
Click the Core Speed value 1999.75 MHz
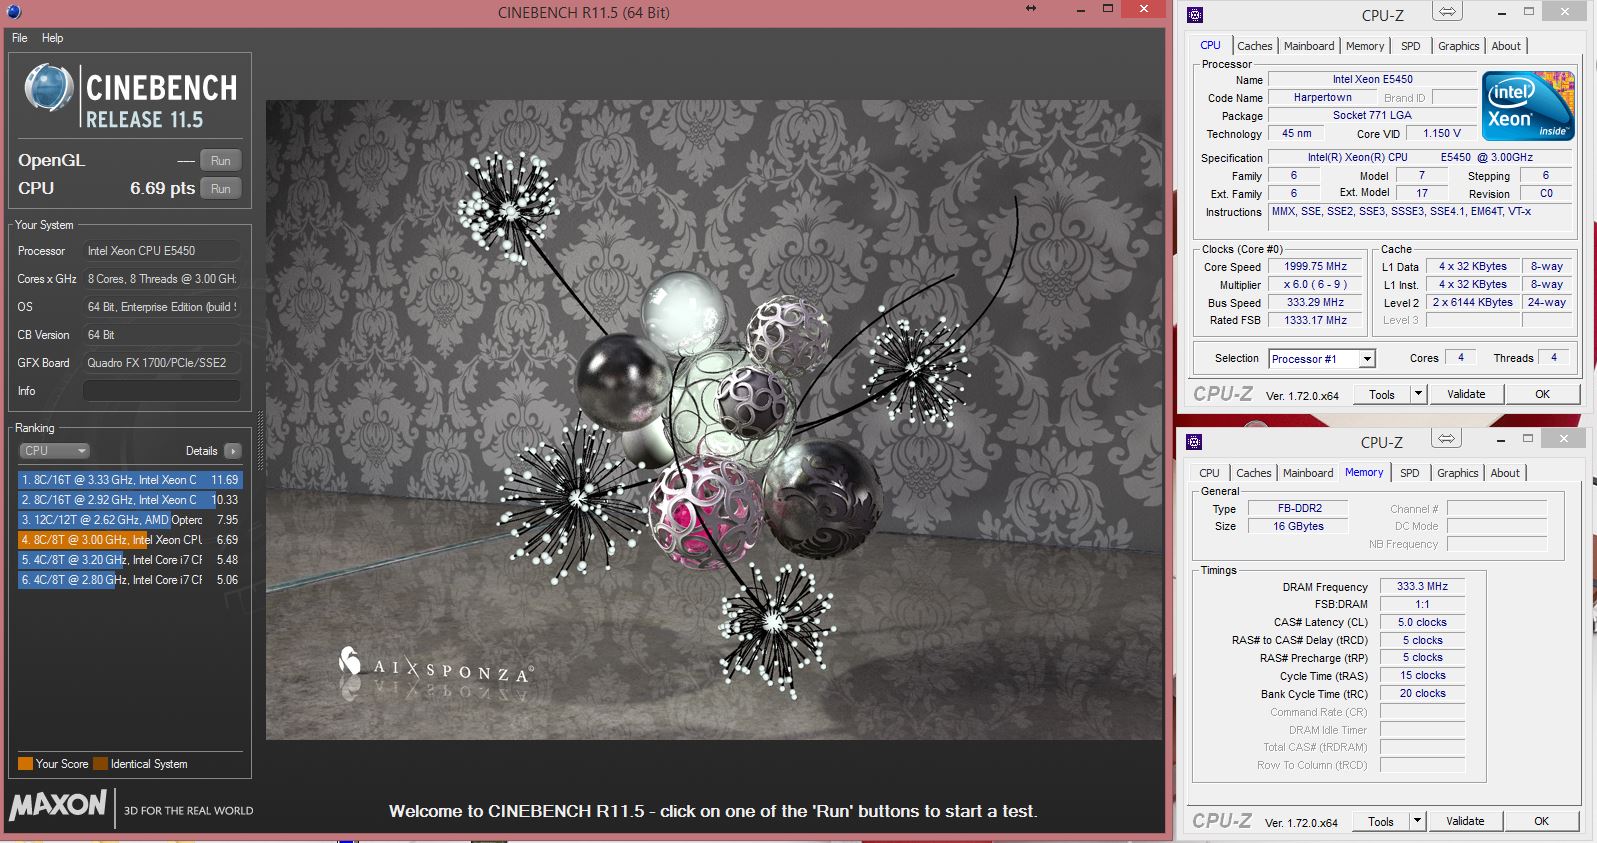(1315, 267)
